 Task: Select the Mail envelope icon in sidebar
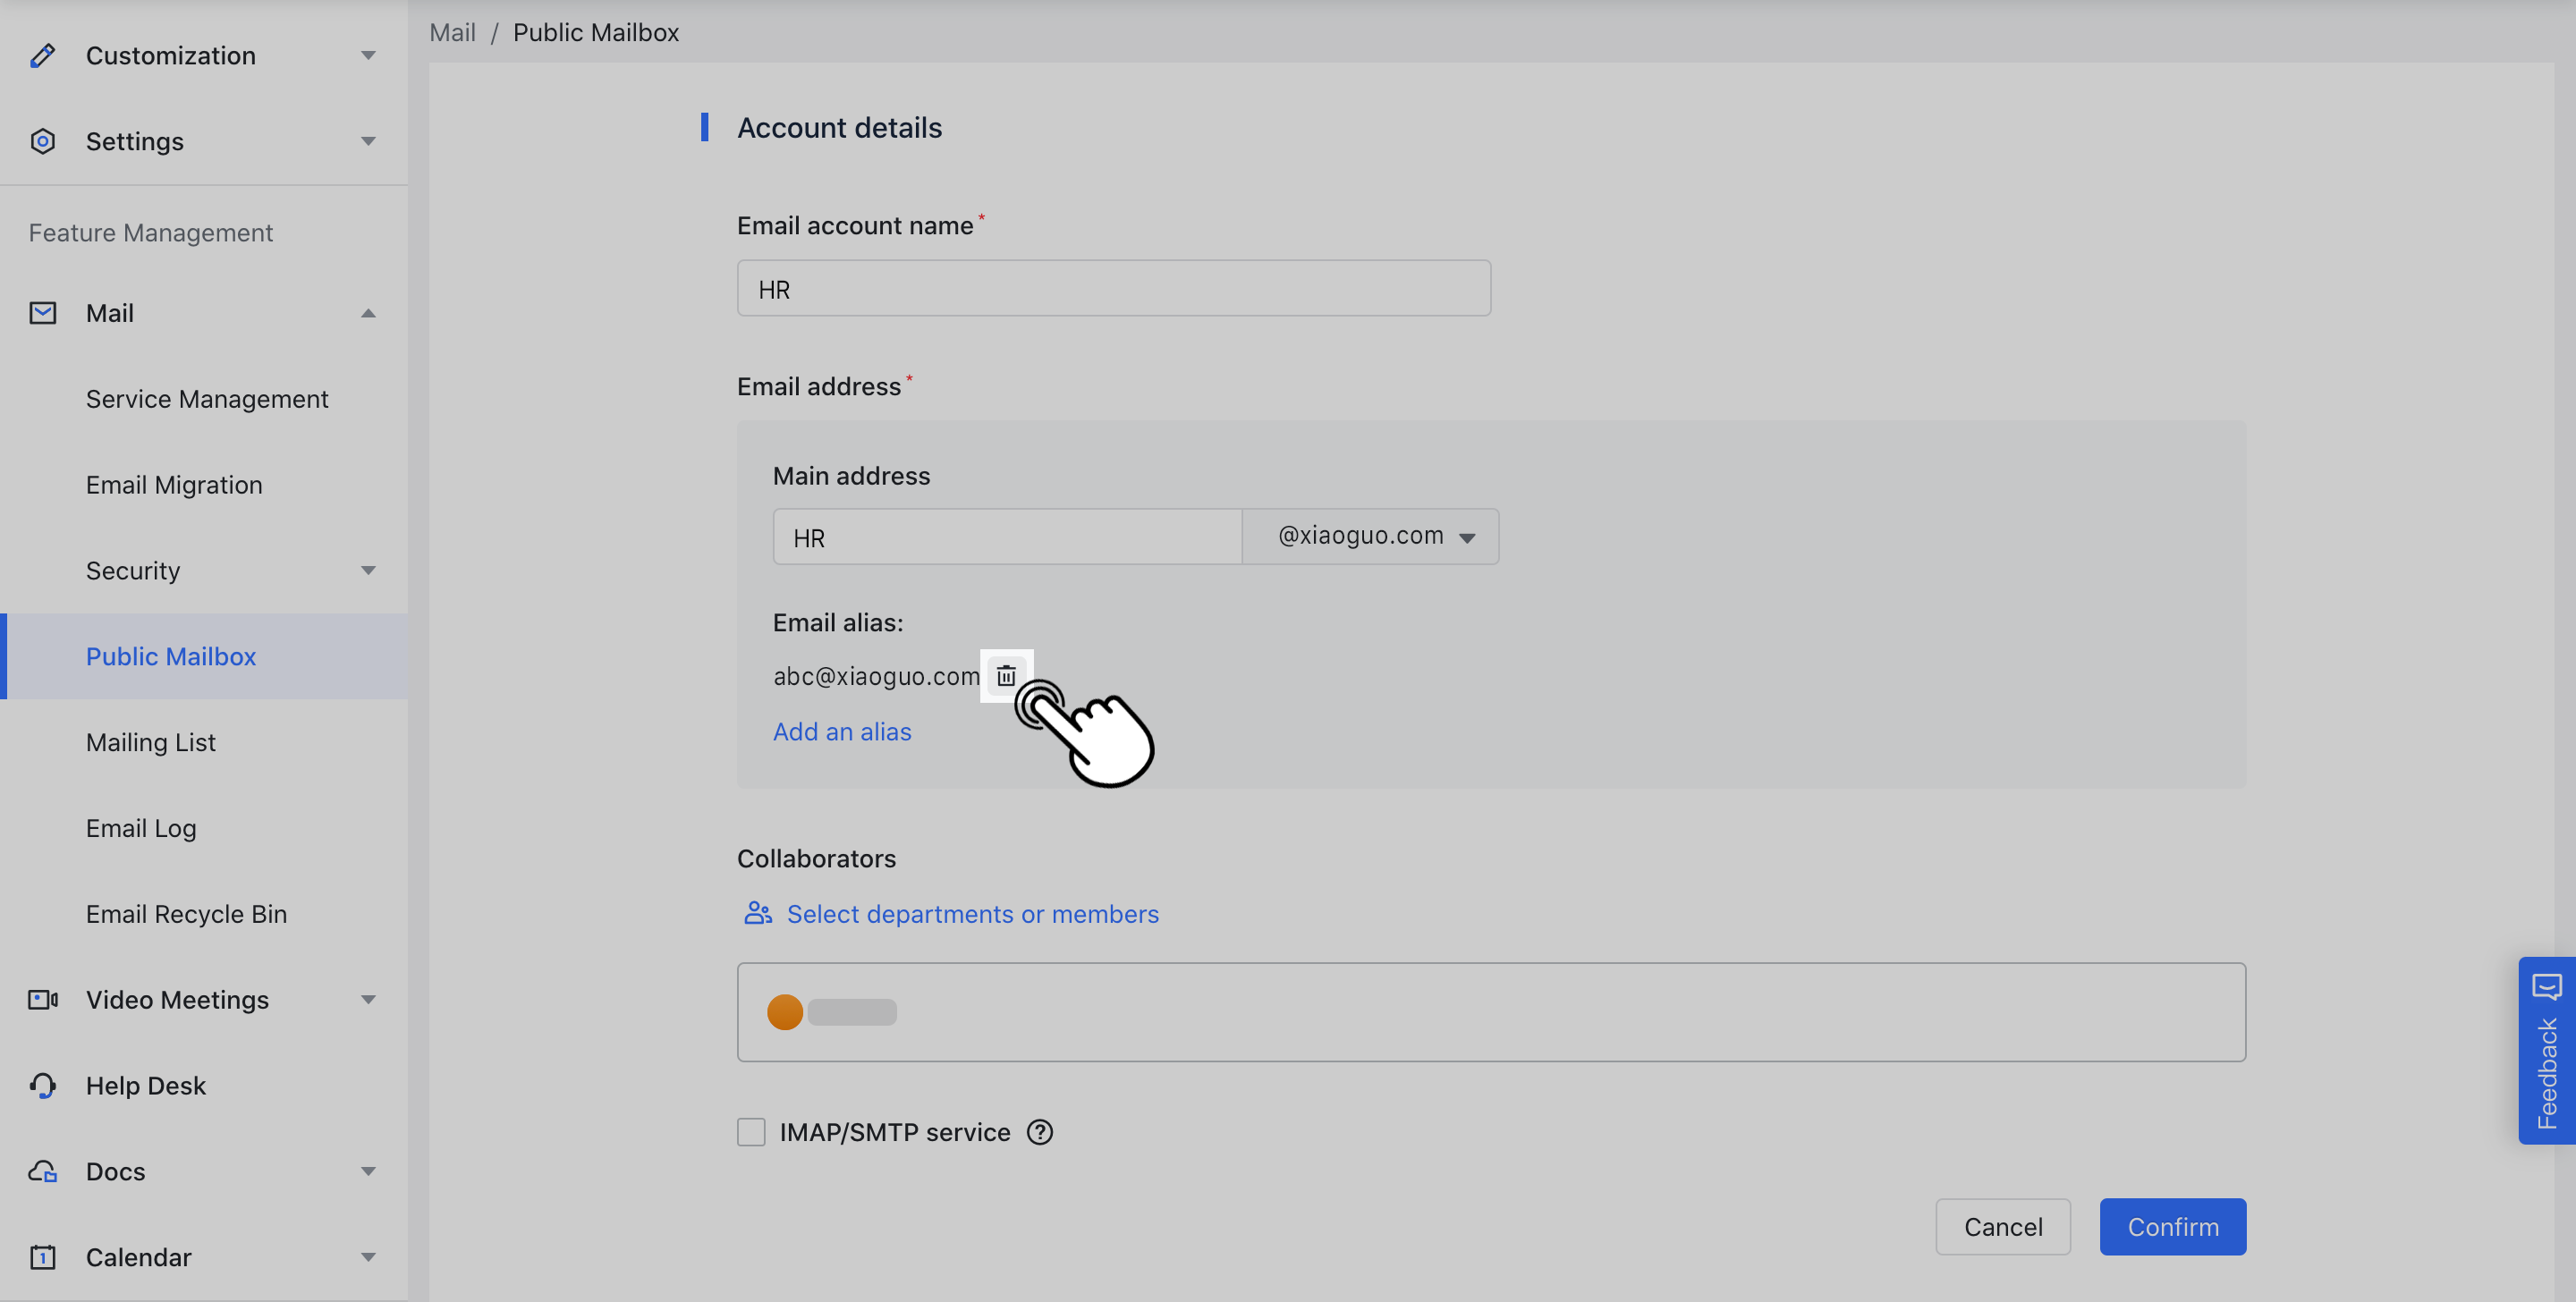pyautogui.click(x=42, y=312)
